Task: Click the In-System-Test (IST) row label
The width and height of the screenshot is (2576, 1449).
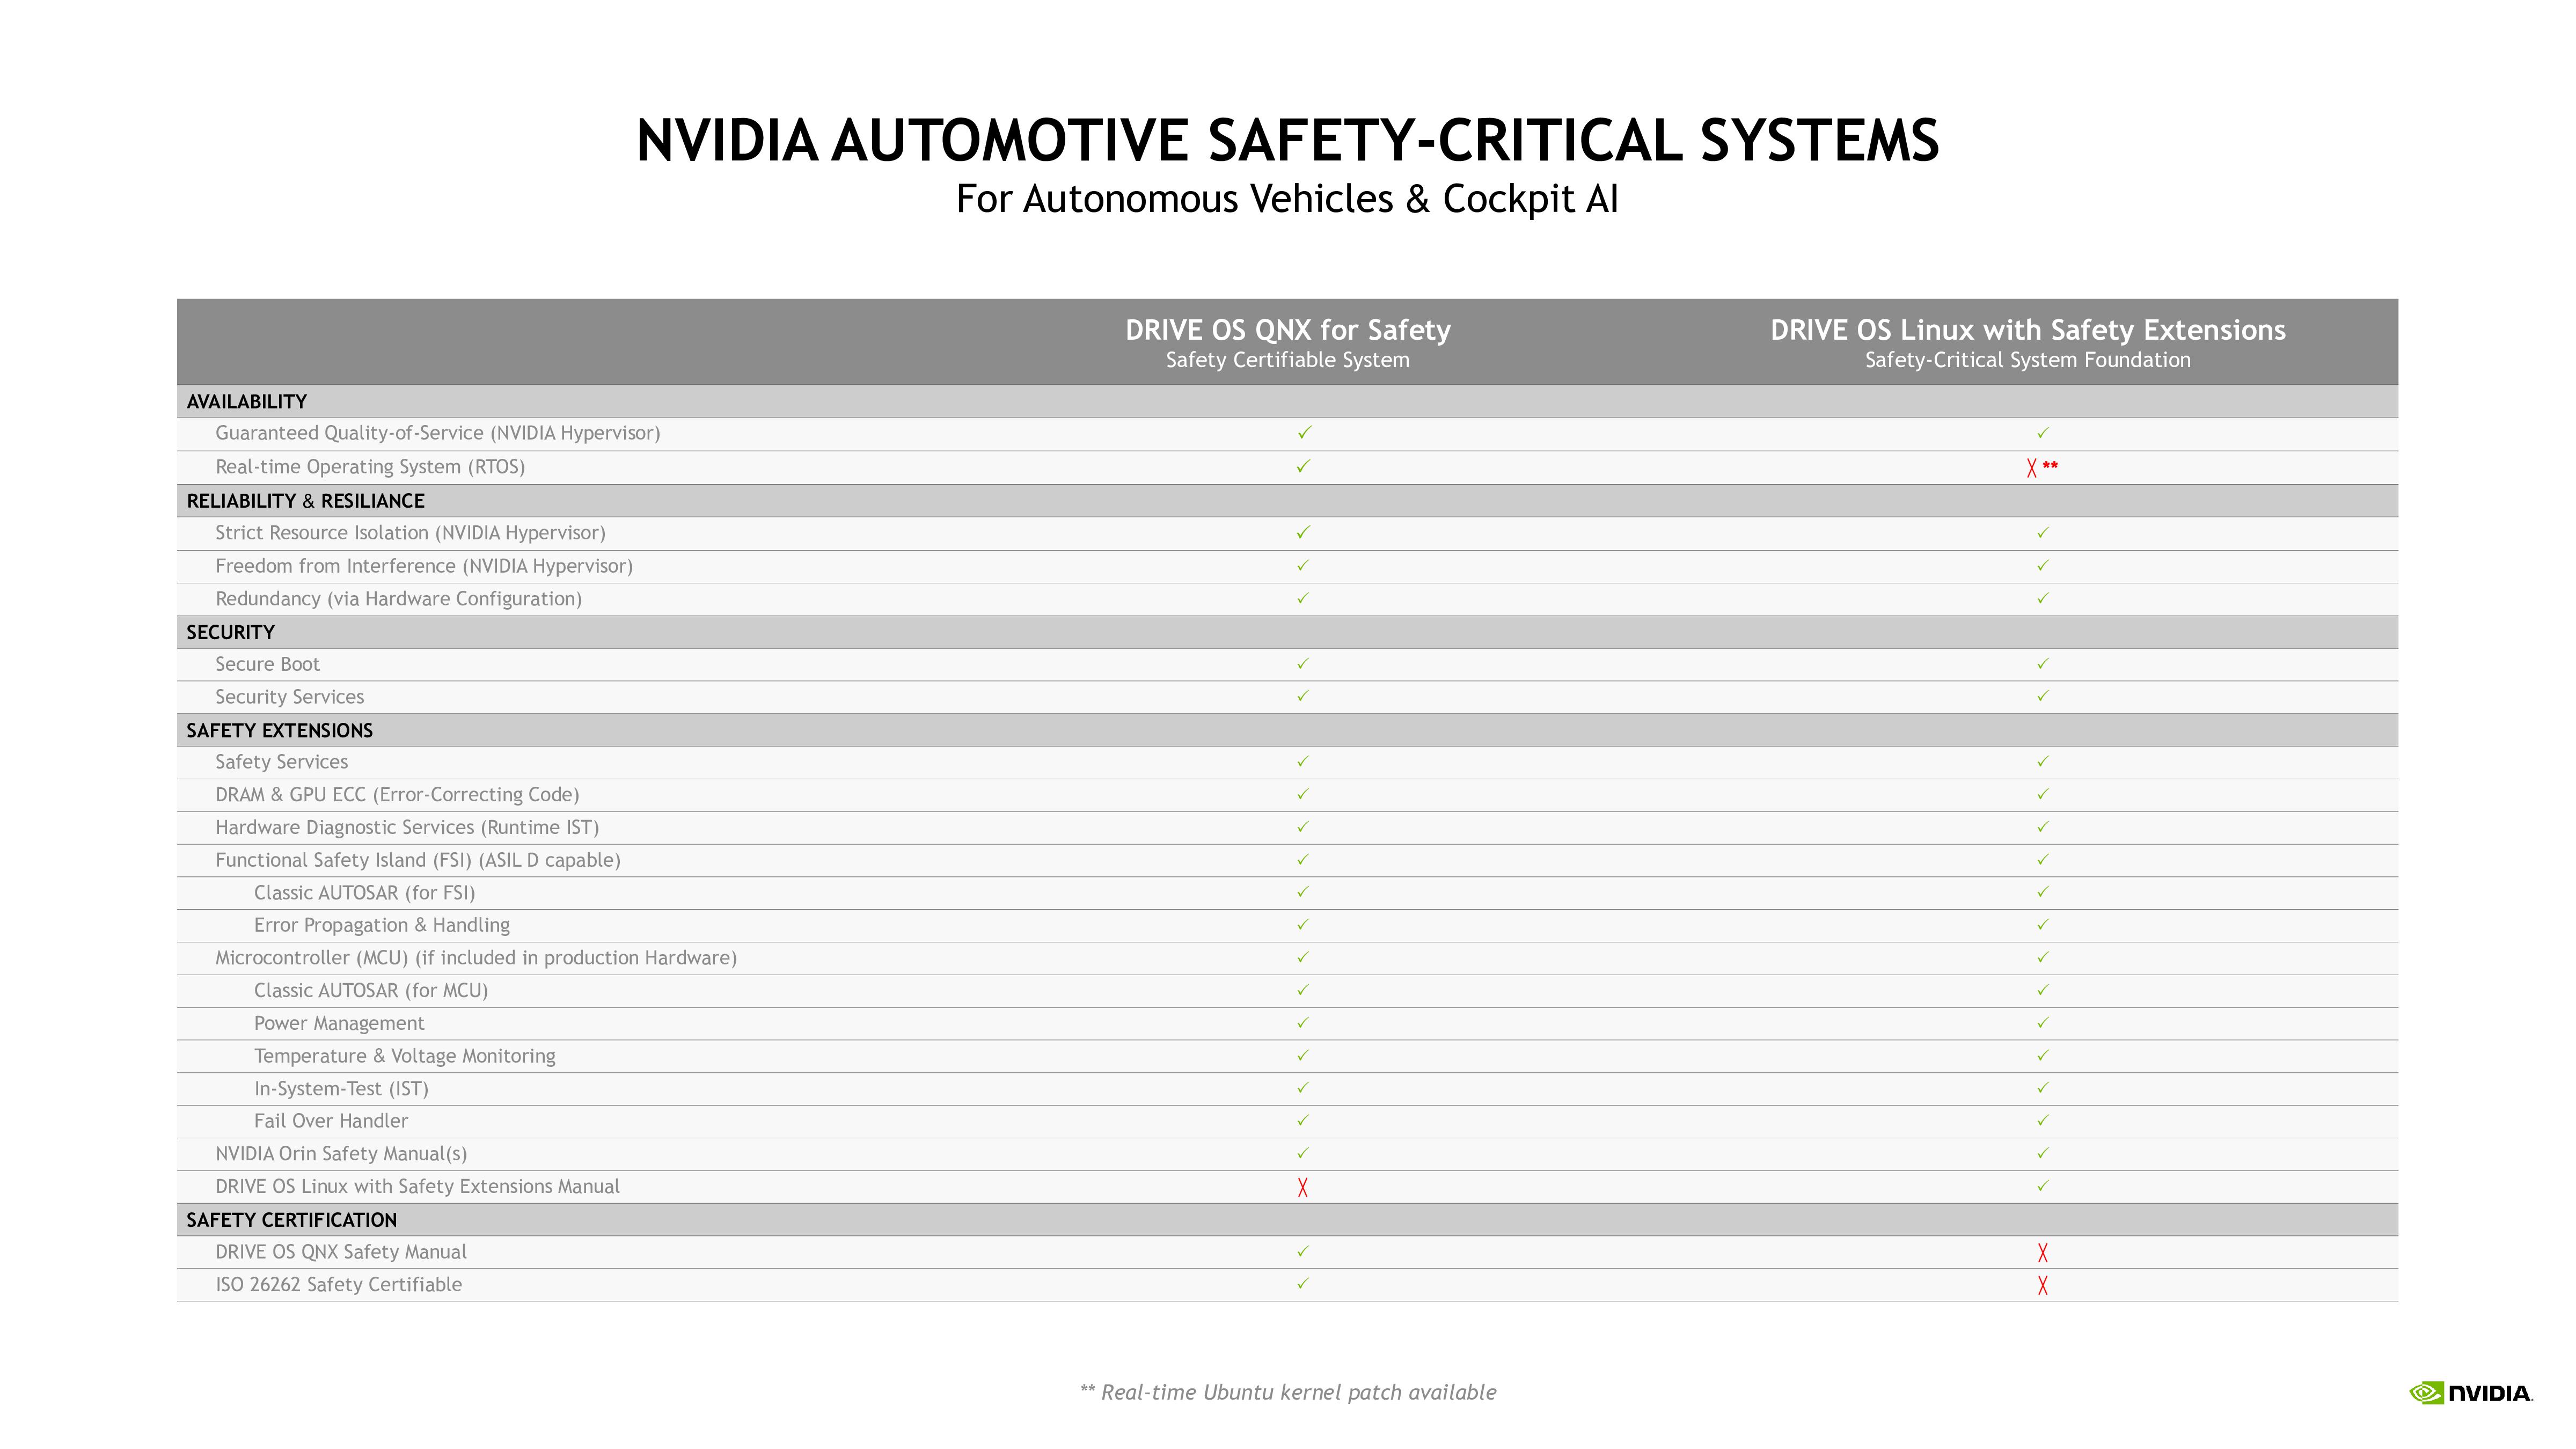Action: (341, 1089)
